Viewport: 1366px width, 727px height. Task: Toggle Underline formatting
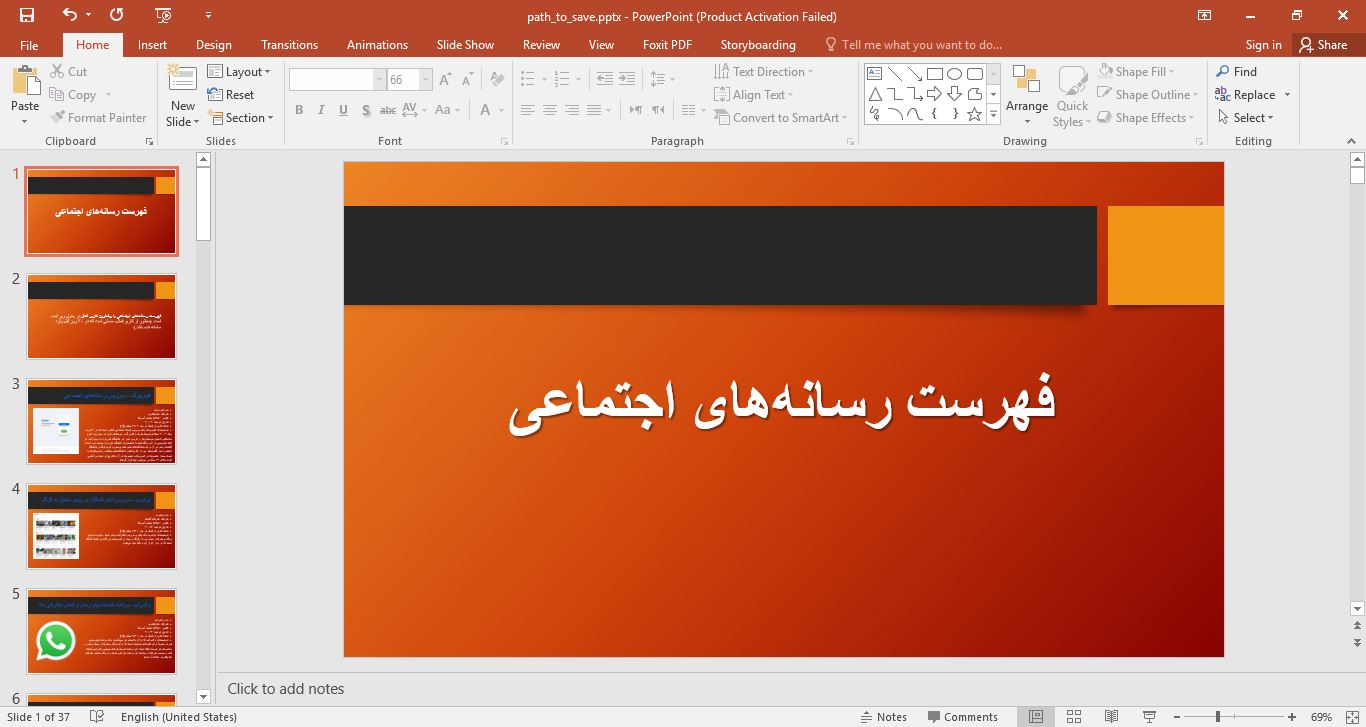[344, 110]
